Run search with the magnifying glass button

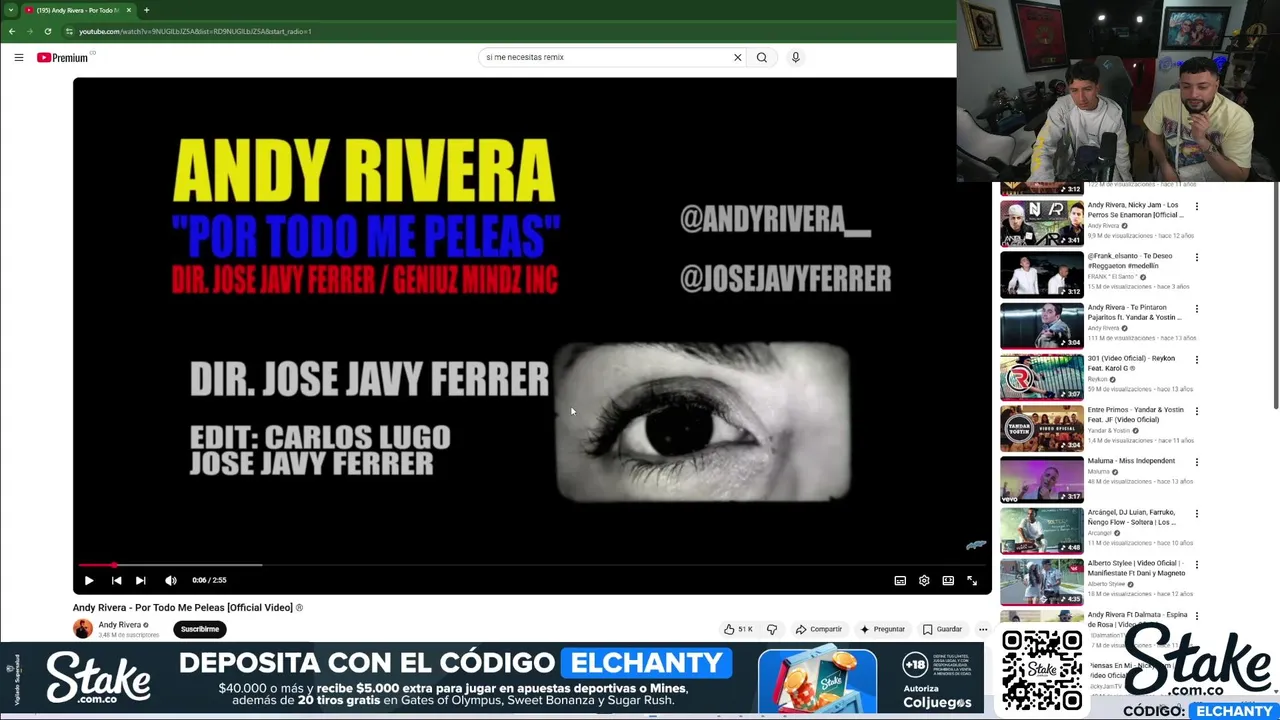[762, 57]
